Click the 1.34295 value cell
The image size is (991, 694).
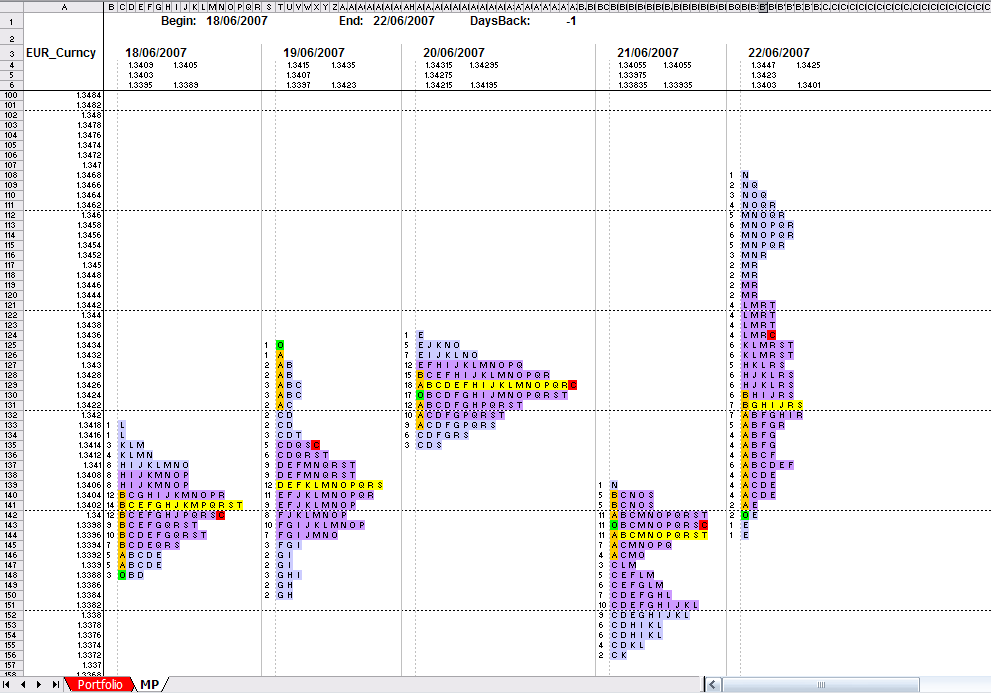pos(484,65)
